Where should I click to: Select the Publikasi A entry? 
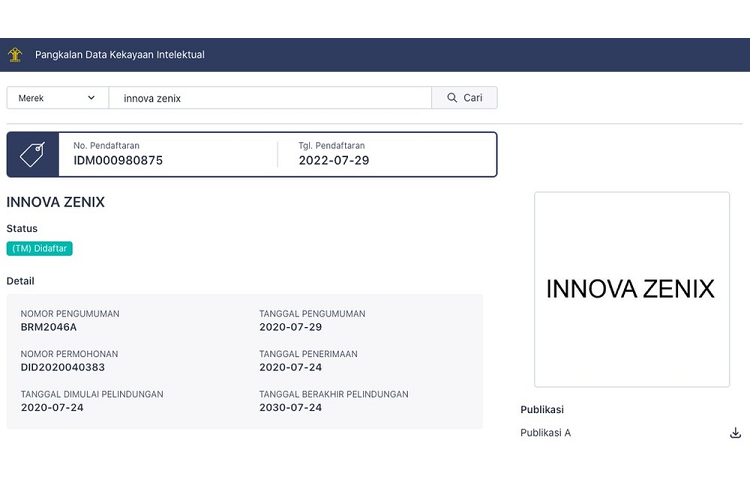click(545, 433)
